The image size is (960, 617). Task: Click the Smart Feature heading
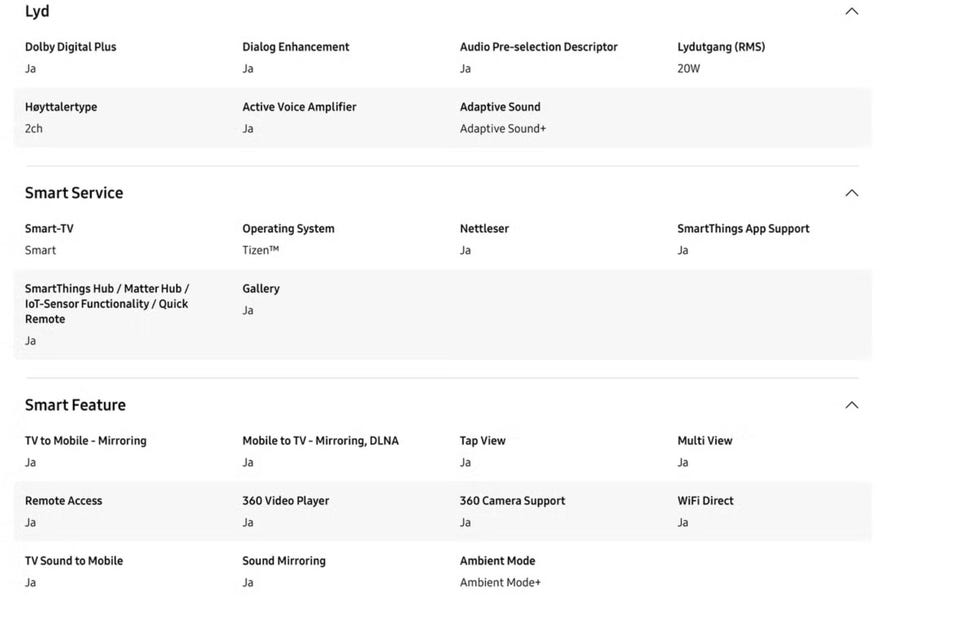(75, 405)
